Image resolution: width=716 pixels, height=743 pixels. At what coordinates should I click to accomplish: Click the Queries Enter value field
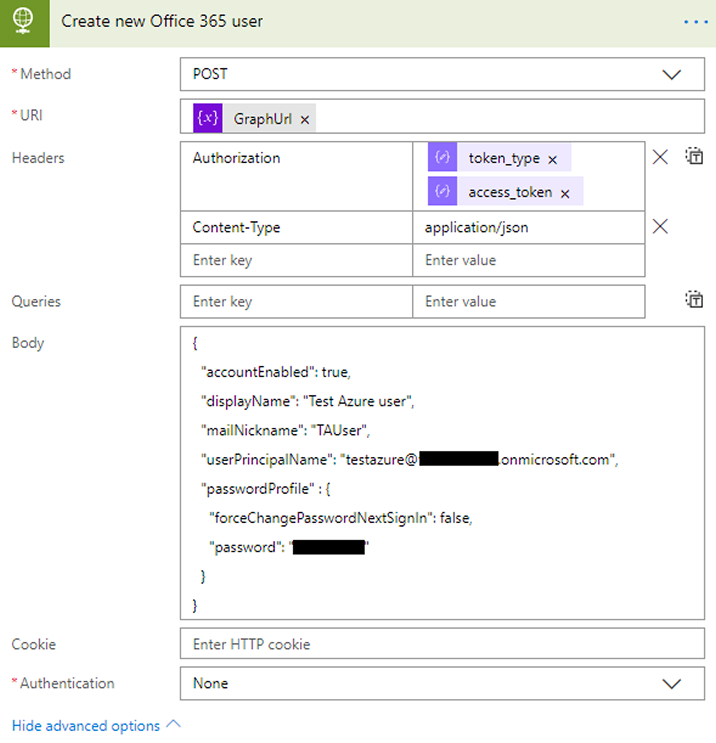(x=528, y=301)
